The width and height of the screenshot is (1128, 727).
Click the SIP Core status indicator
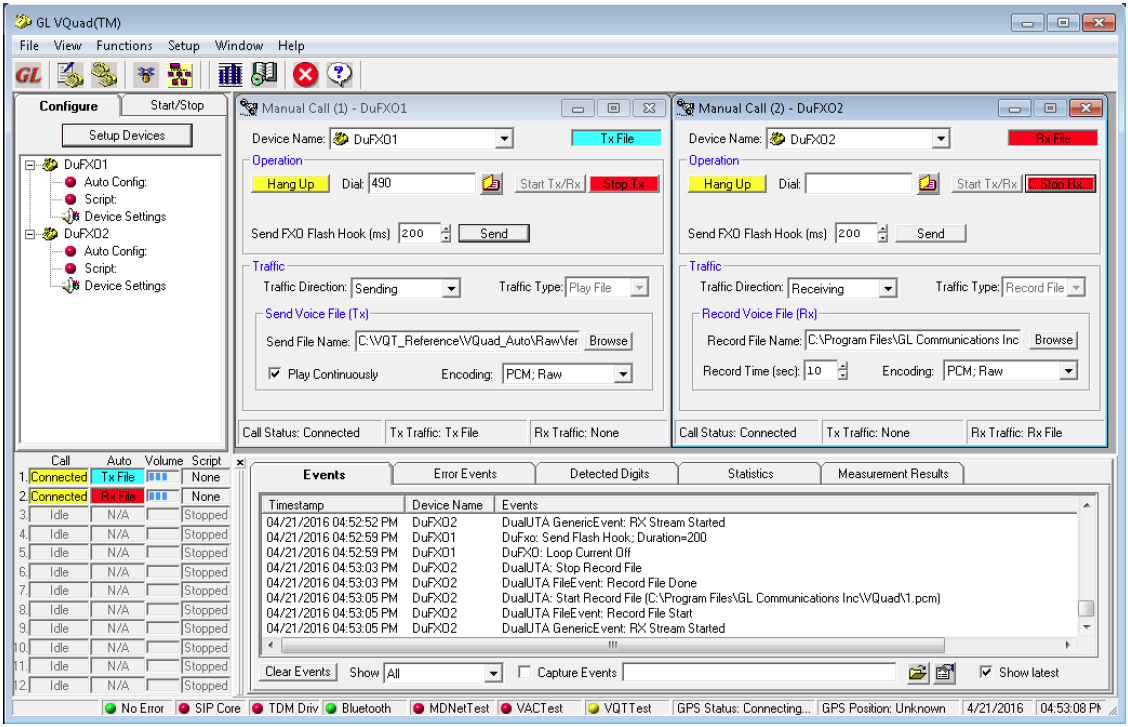(x=210, y=708)
